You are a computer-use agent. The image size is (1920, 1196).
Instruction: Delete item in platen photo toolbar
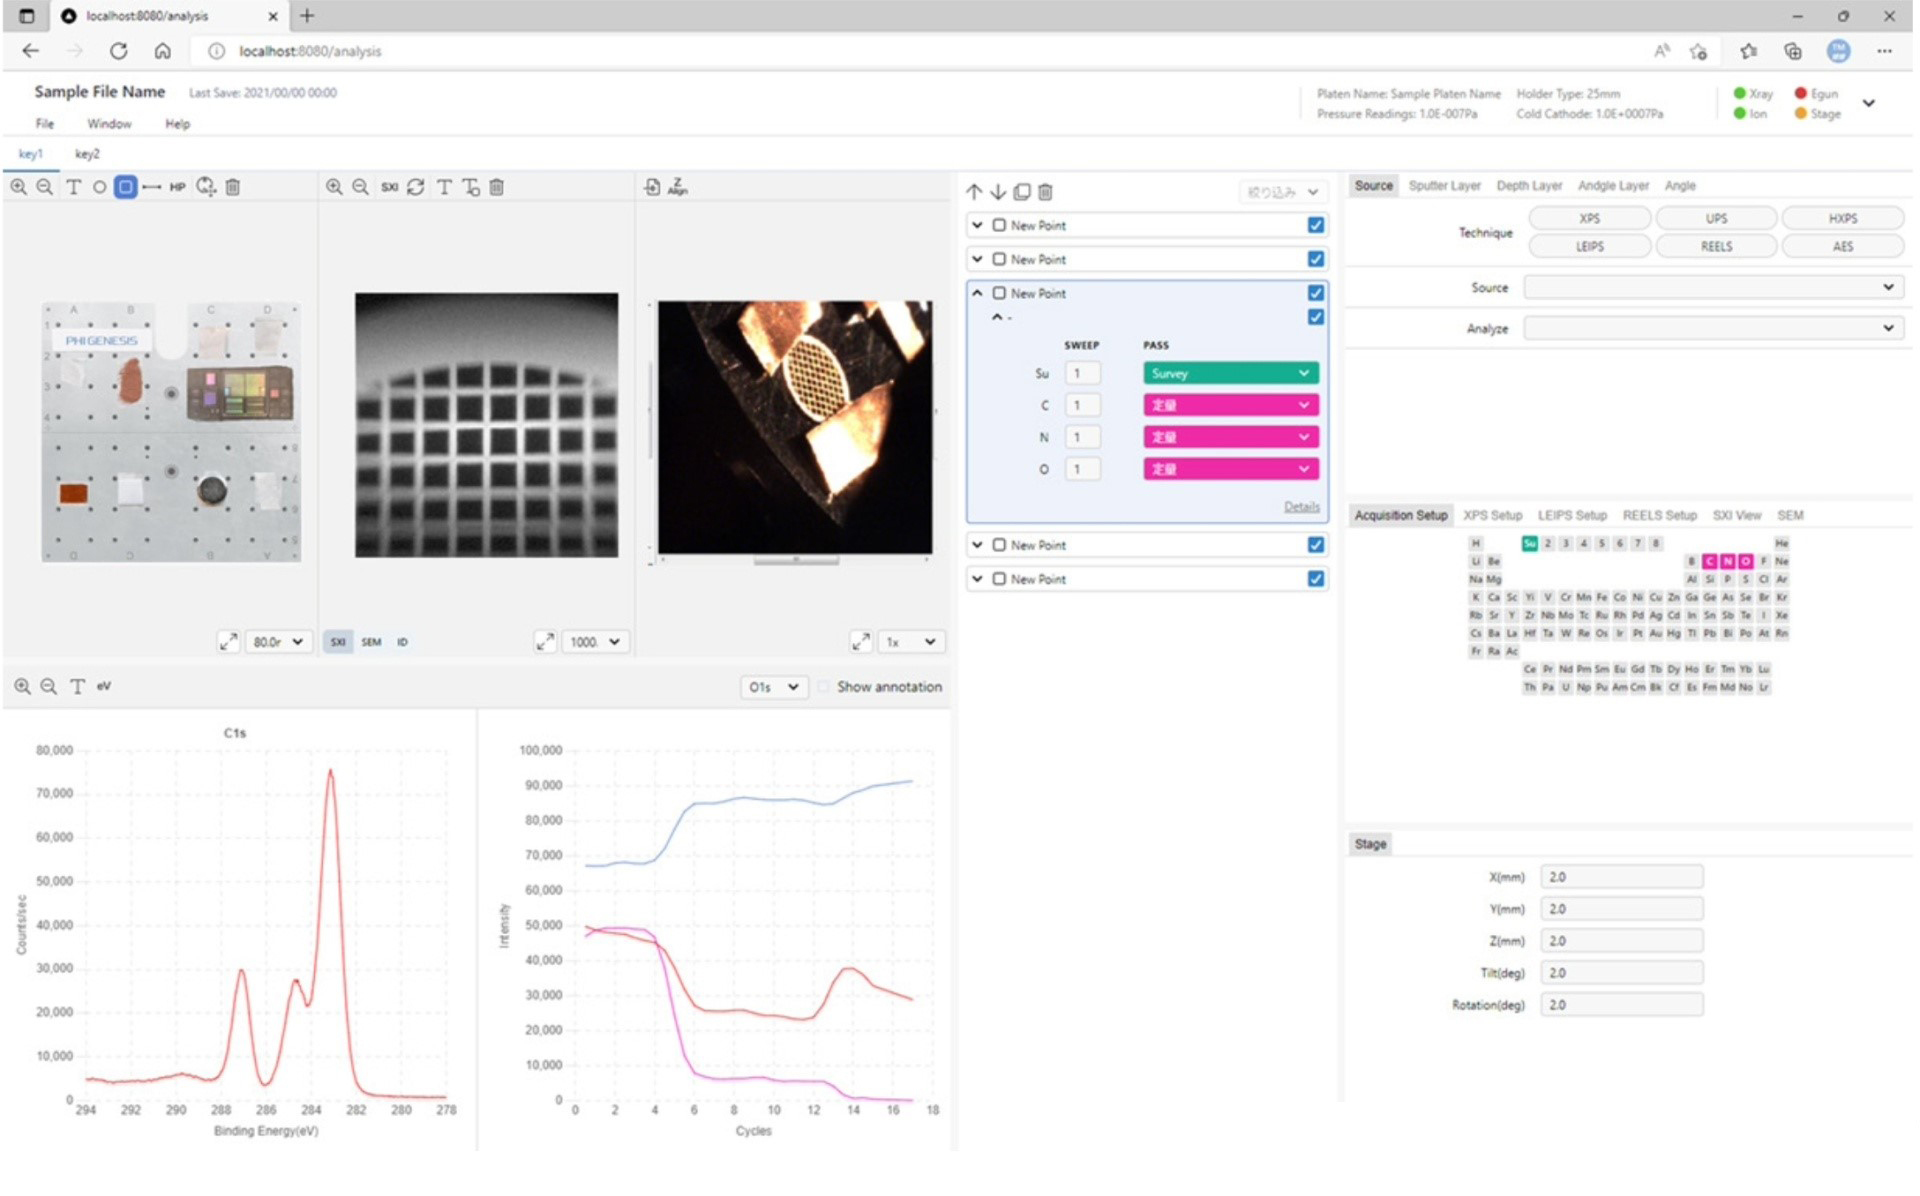233,187
